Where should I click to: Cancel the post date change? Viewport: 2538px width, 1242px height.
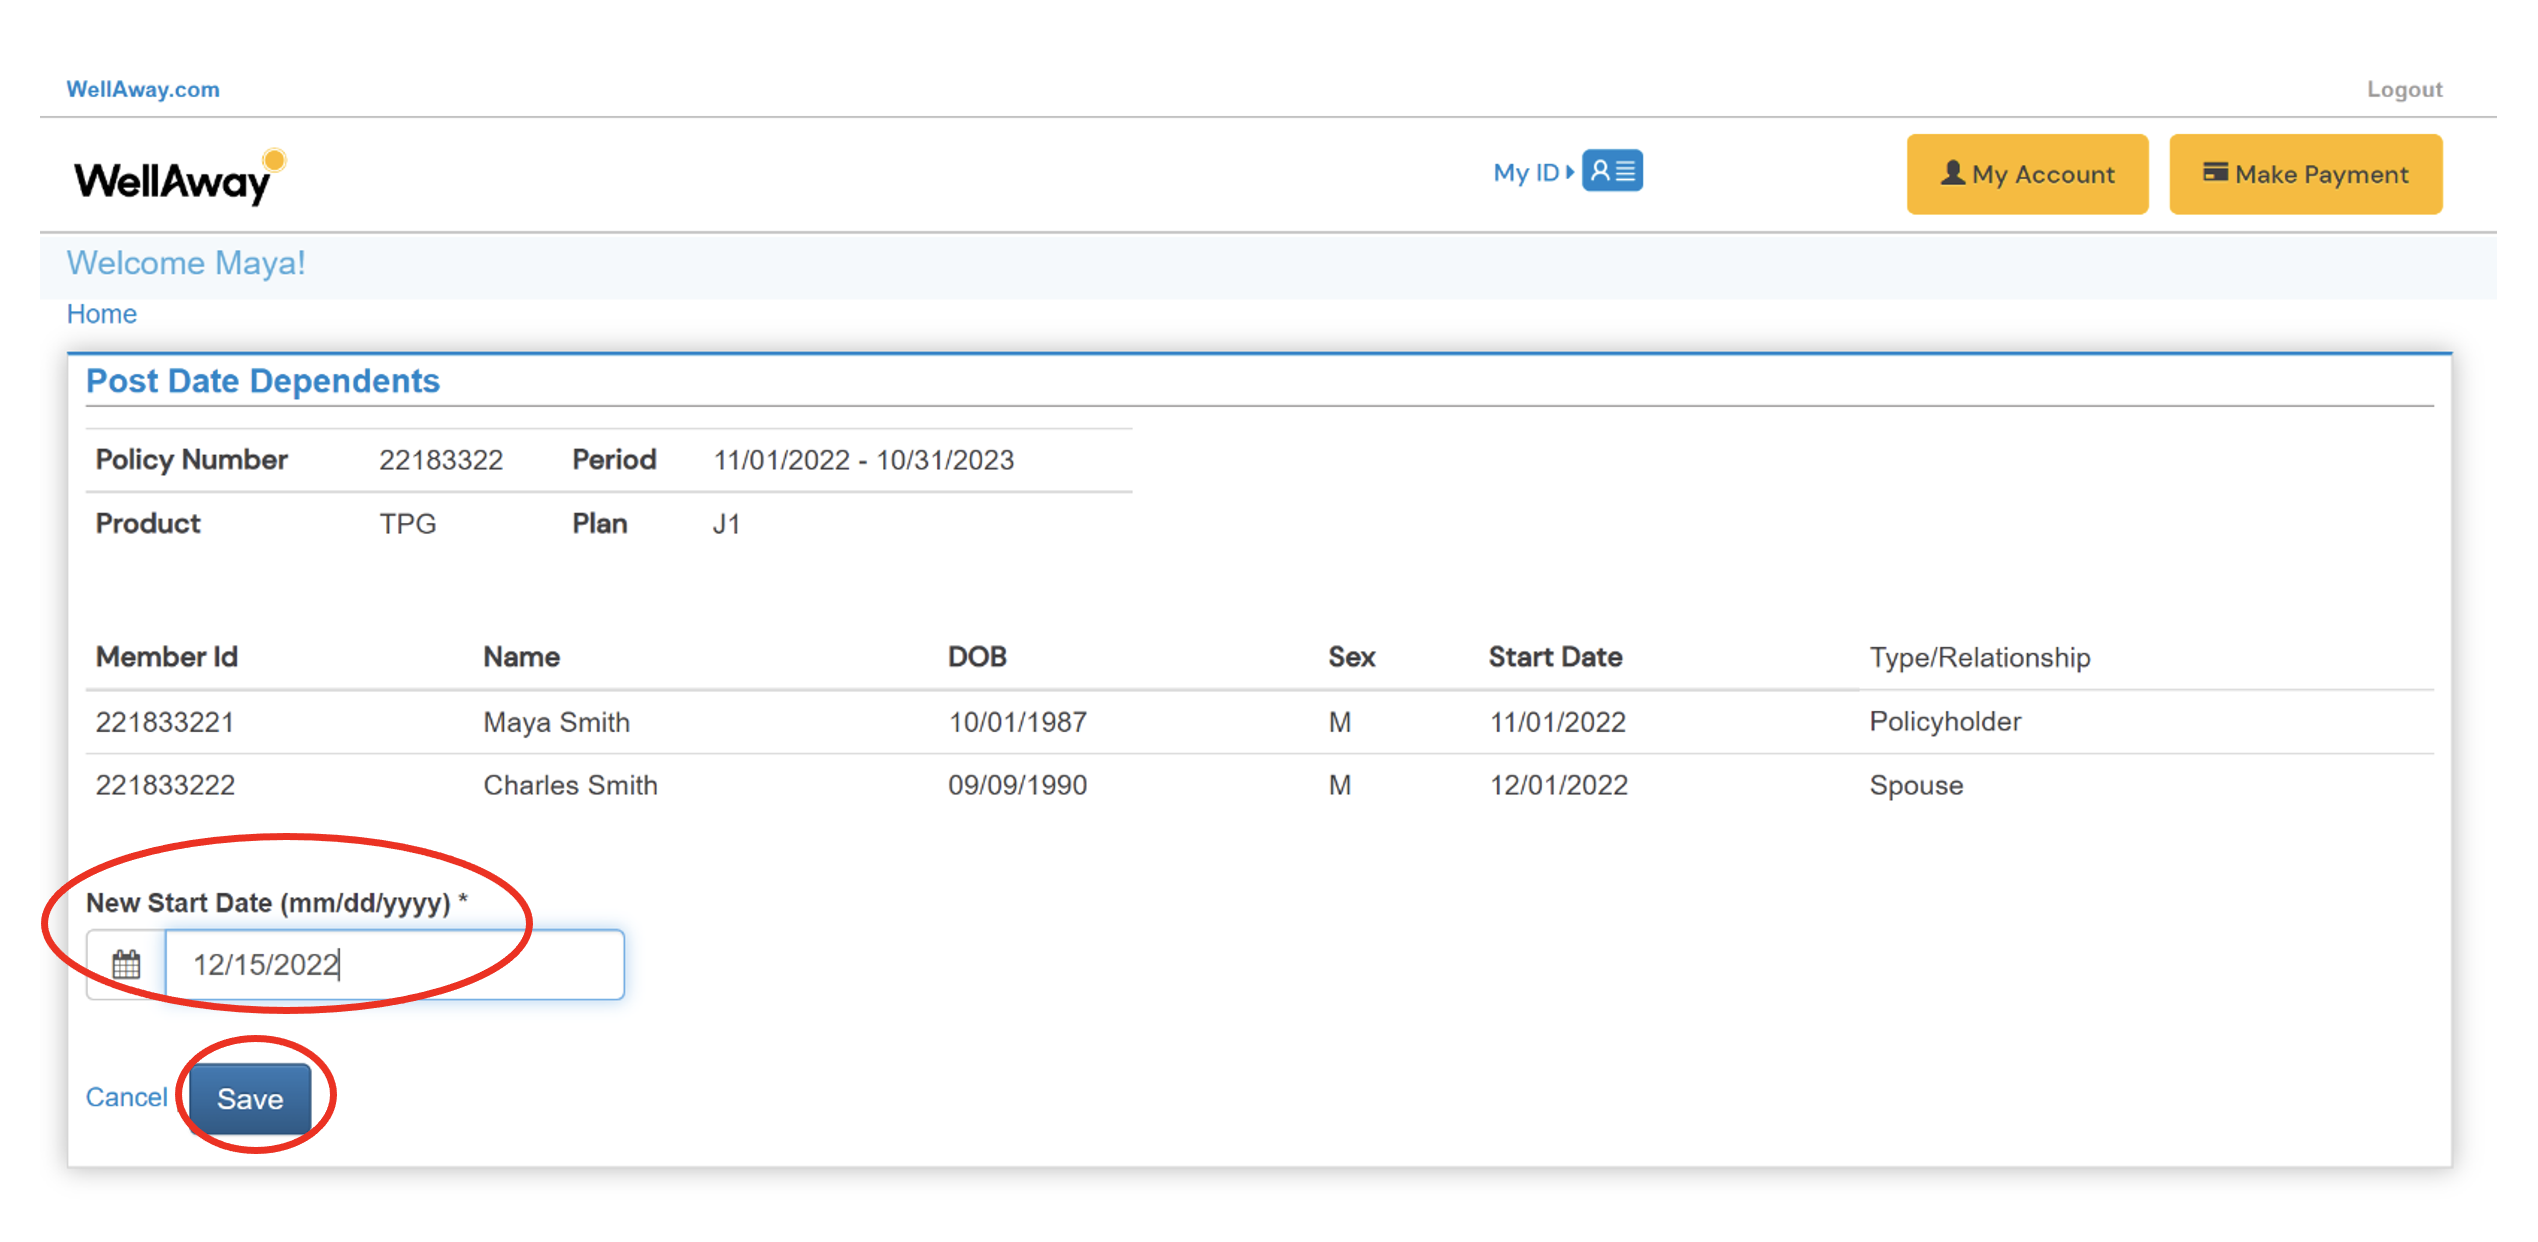(126, 1097)
